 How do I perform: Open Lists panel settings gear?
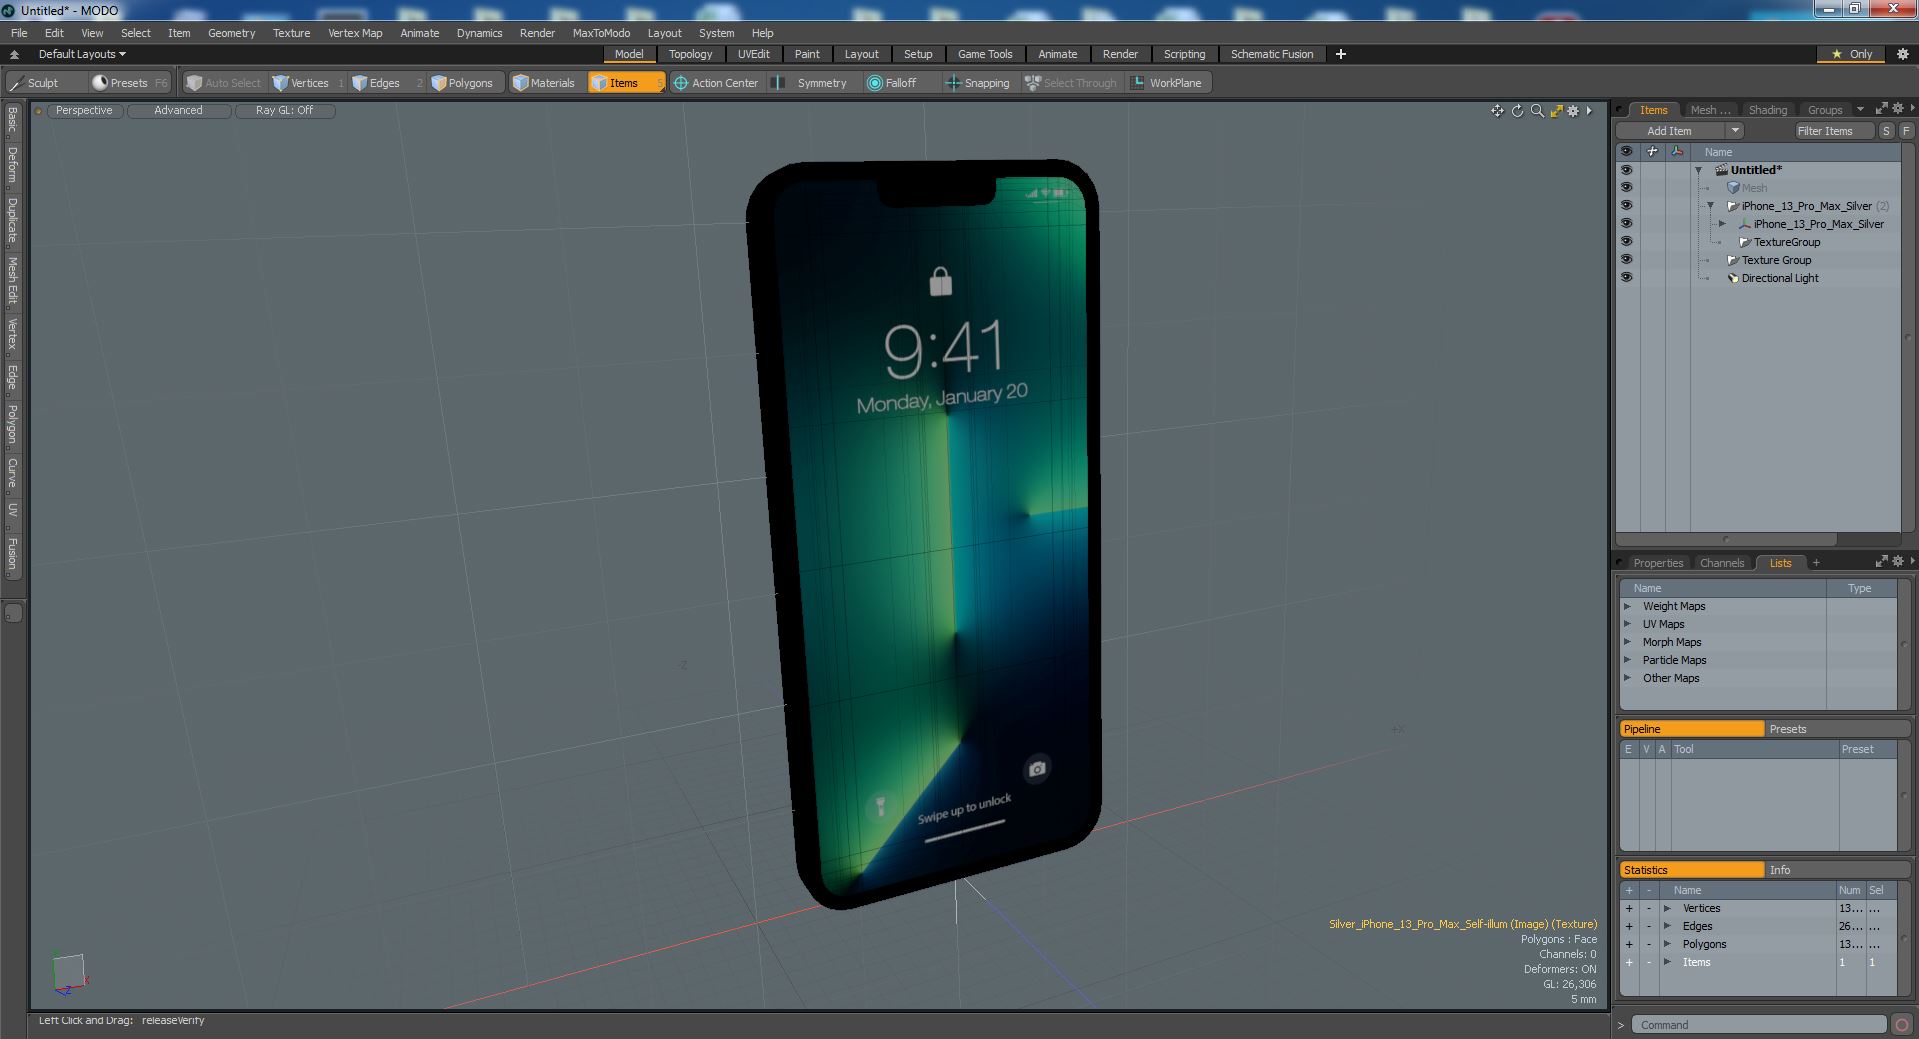point(1897,561)
